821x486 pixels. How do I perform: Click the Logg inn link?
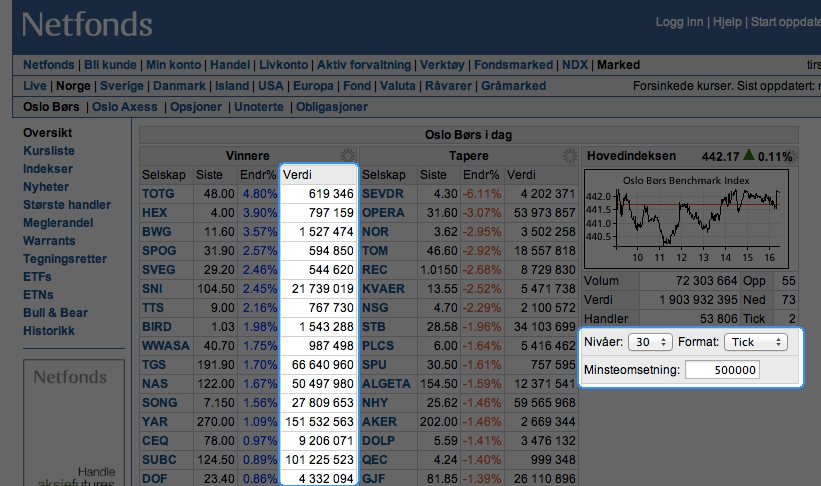click(679, 22)
